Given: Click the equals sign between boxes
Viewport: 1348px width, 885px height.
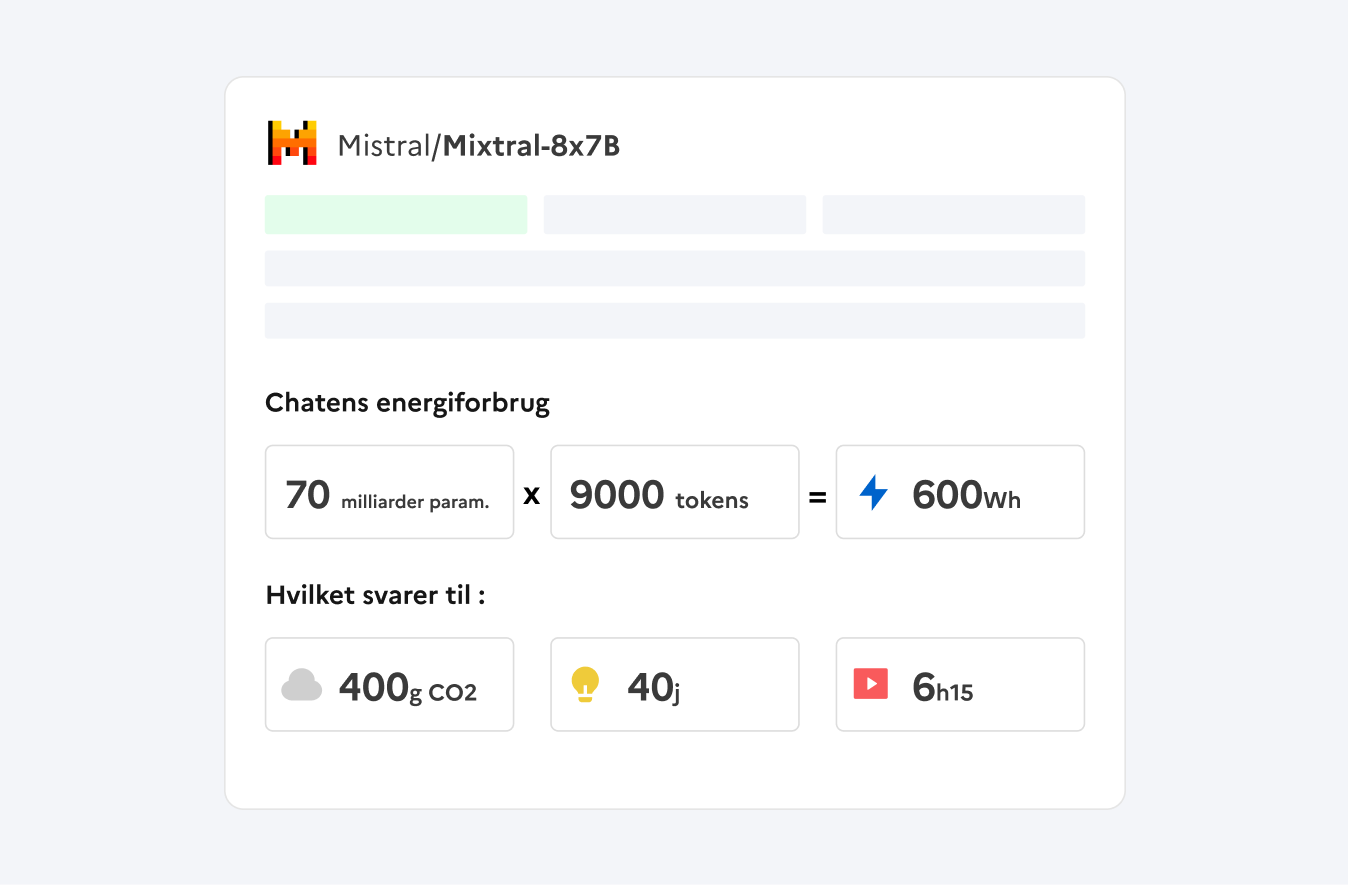Looking at the screenshot, I should point(818,494).
